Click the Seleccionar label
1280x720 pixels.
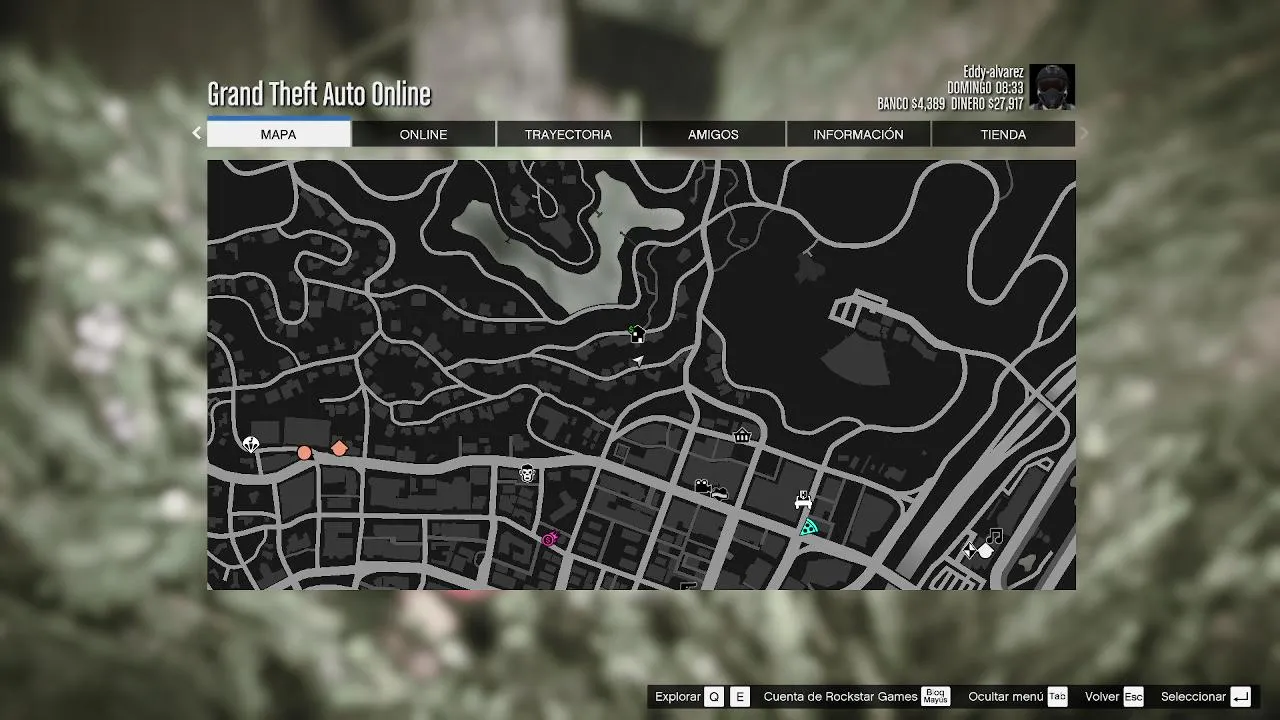tap(1193, 697)
